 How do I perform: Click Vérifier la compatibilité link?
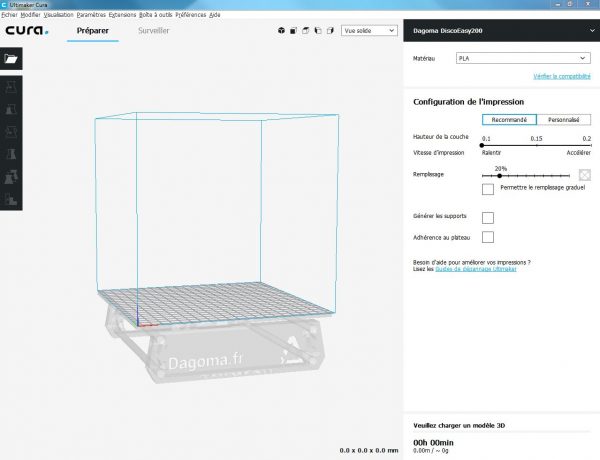[562, 76]
